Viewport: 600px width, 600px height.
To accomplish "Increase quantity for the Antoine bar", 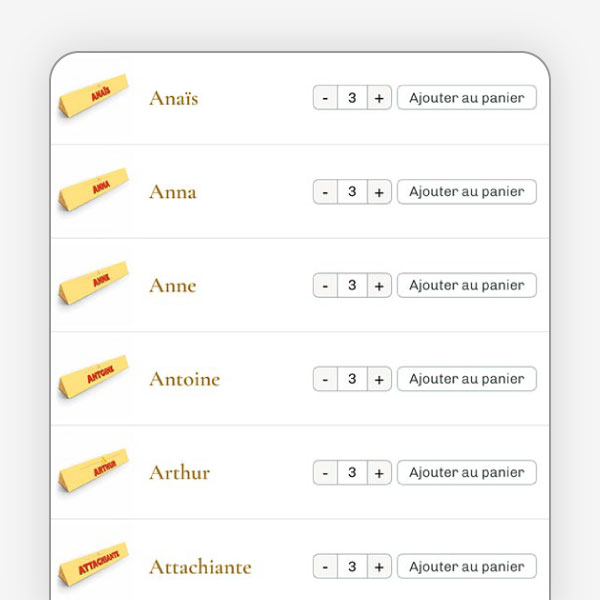I will coord(379,379).
